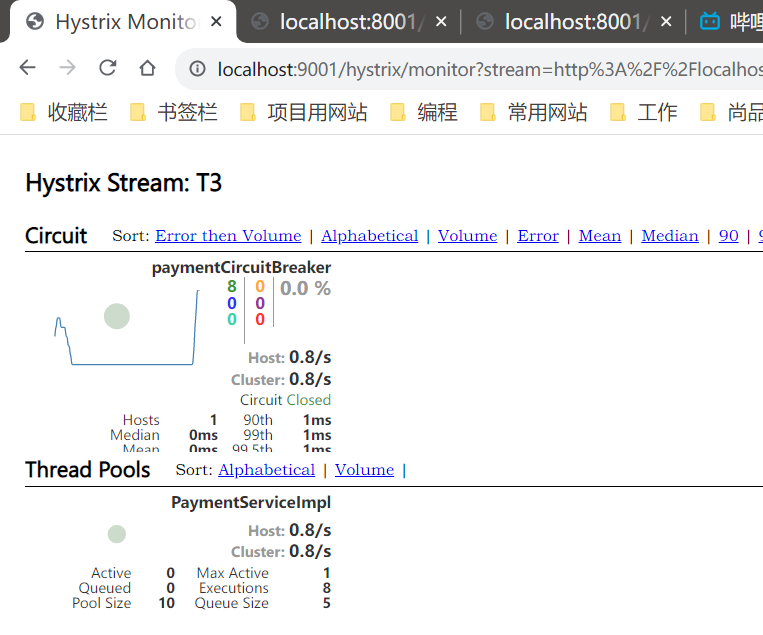Click the PaymentServiceImpl health circle
Screen dimensions: 763x635
point(117,534)
